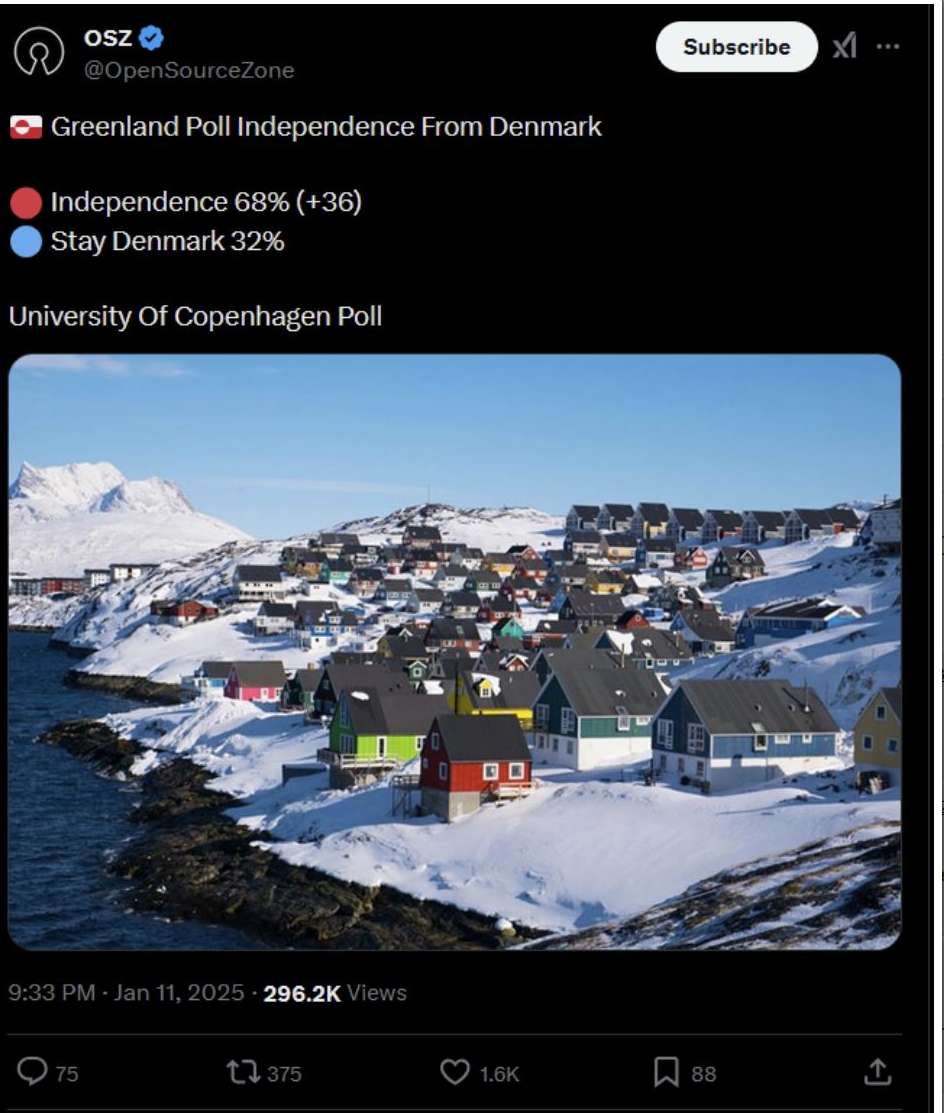This screenshot has height=1113, width=944.
Task: Click the Greenland flag emoji in the post
Action: (26, 127)
